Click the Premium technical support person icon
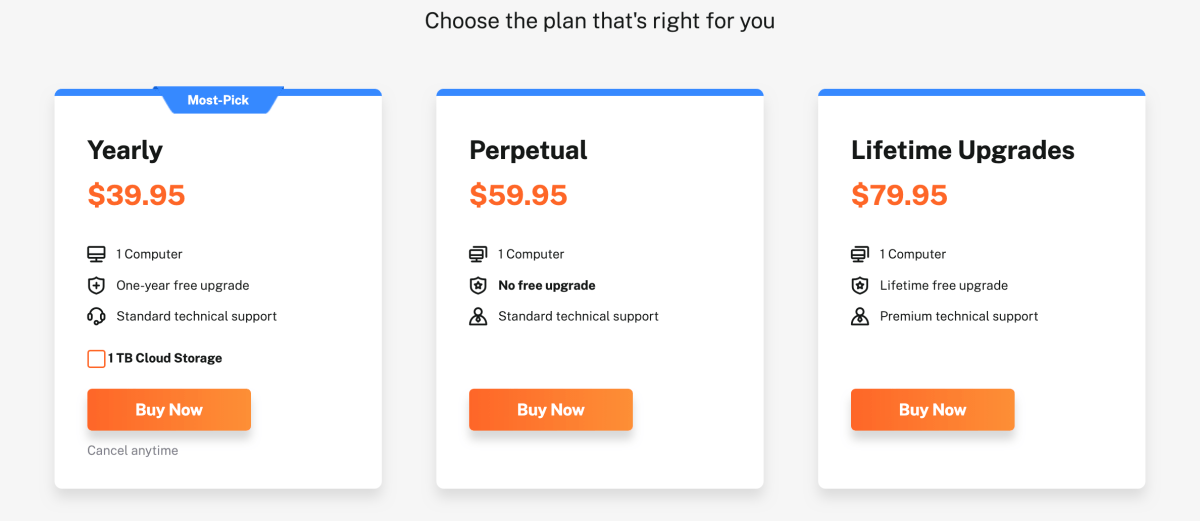Screen dimensions: 1200x521 click(x=860, y=316)
